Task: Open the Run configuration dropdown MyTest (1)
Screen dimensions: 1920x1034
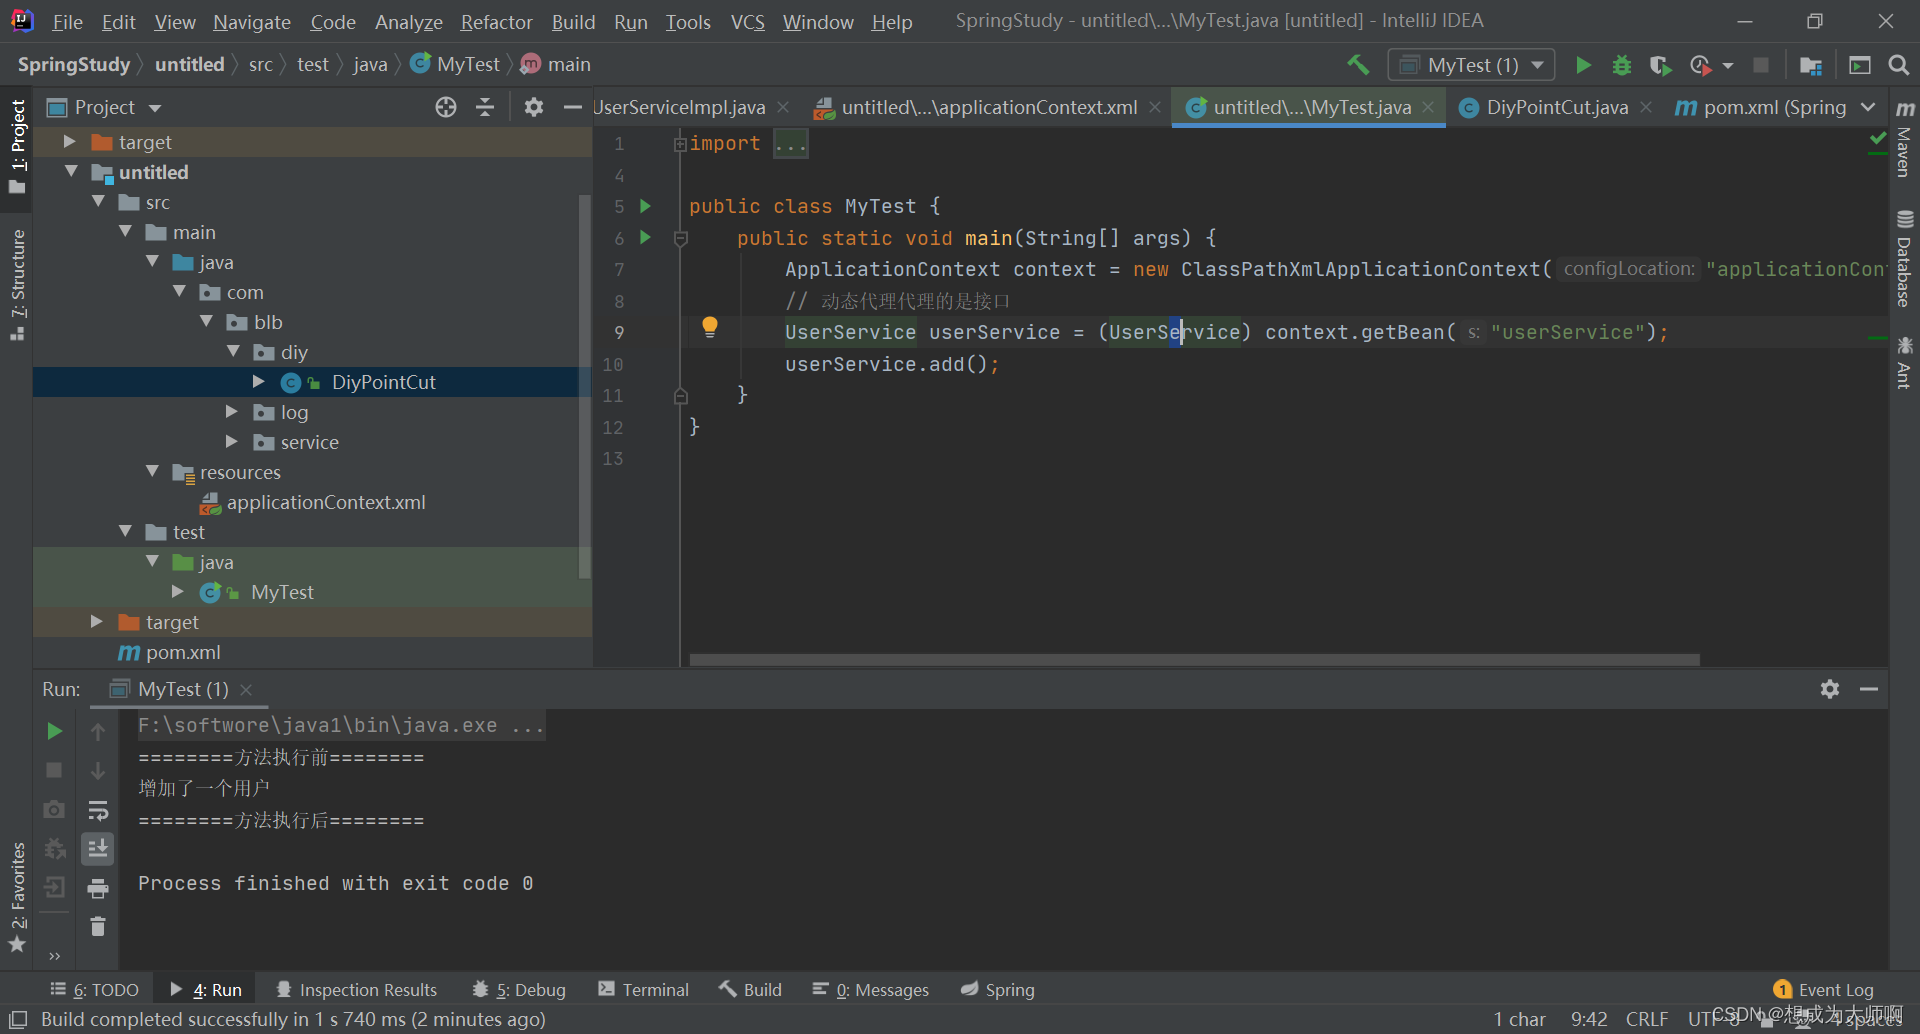Action: pyautogui.click(x=1471, y=65)
